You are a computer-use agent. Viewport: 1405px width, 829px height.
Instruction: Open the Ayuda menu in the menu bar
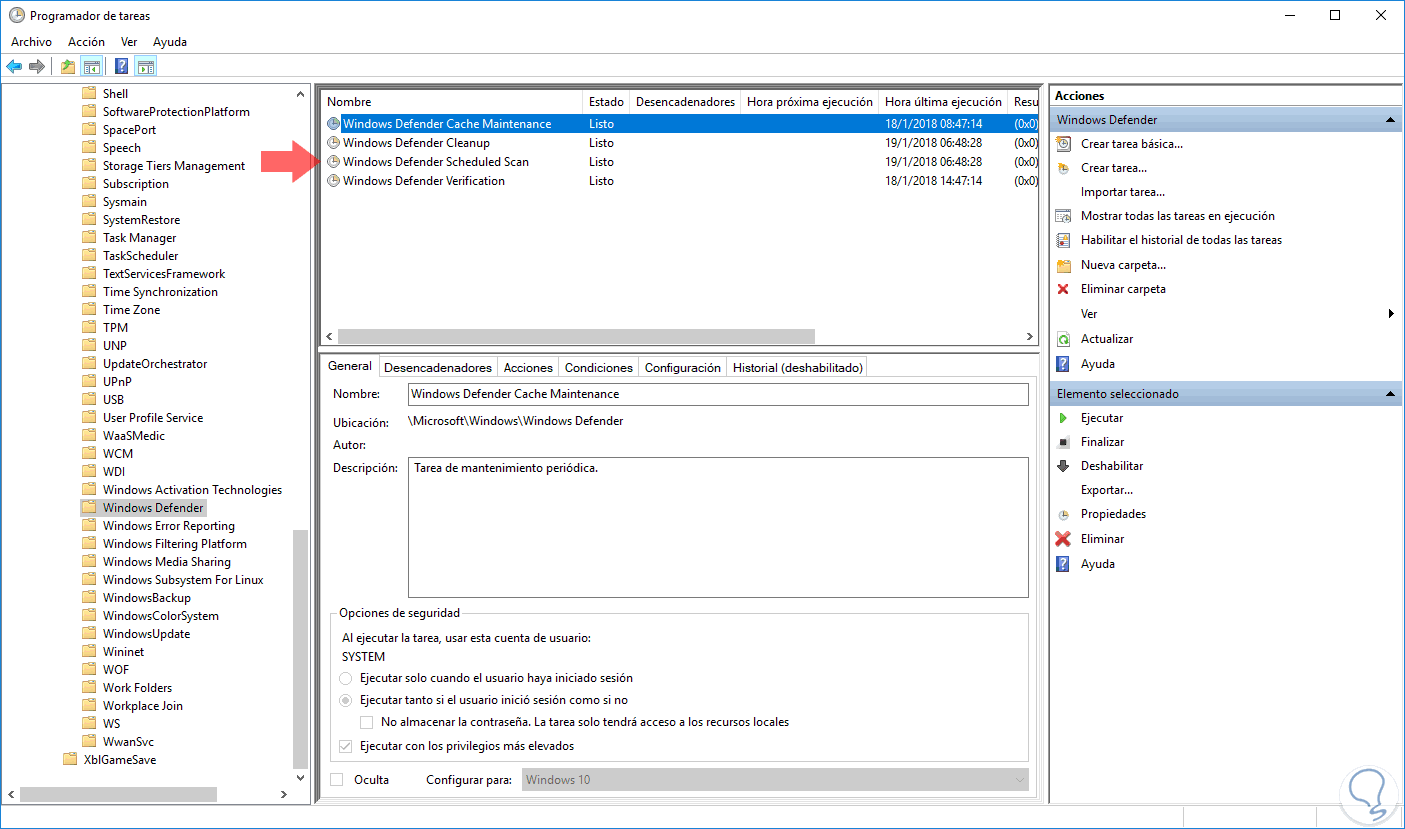coord(170,42)
